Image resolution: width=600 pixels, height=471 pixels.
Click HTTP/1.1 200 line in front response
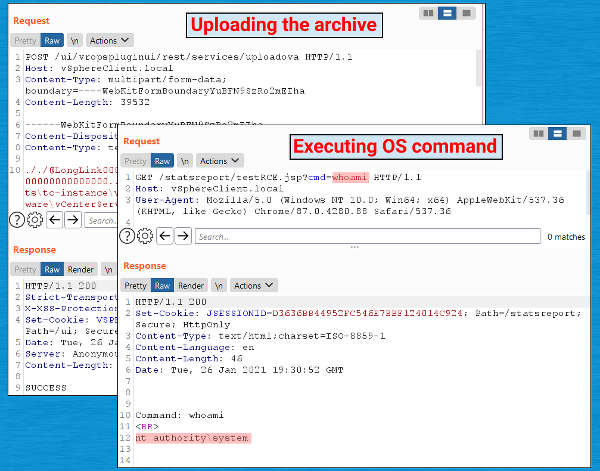coord(171,302)
